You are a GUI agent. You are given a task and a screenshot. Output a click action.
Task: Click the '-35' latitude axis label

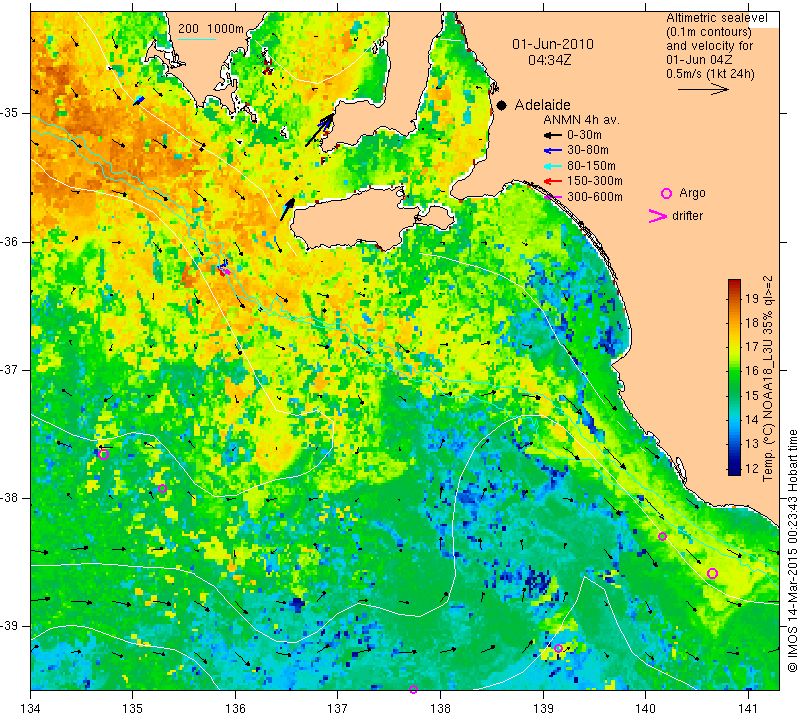pos(10,112)
